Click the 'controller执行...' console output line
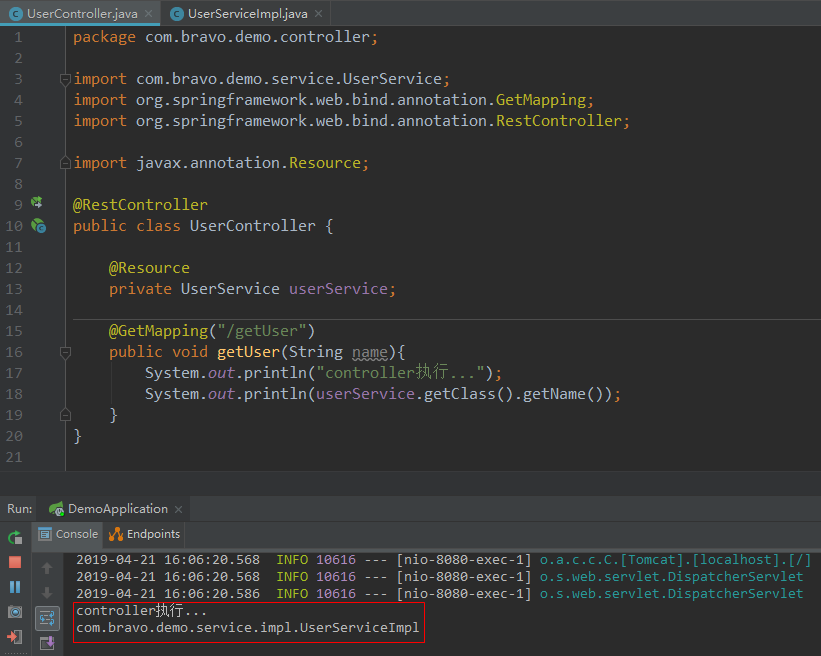Viewport: 821px width, 656px height. 141,610
